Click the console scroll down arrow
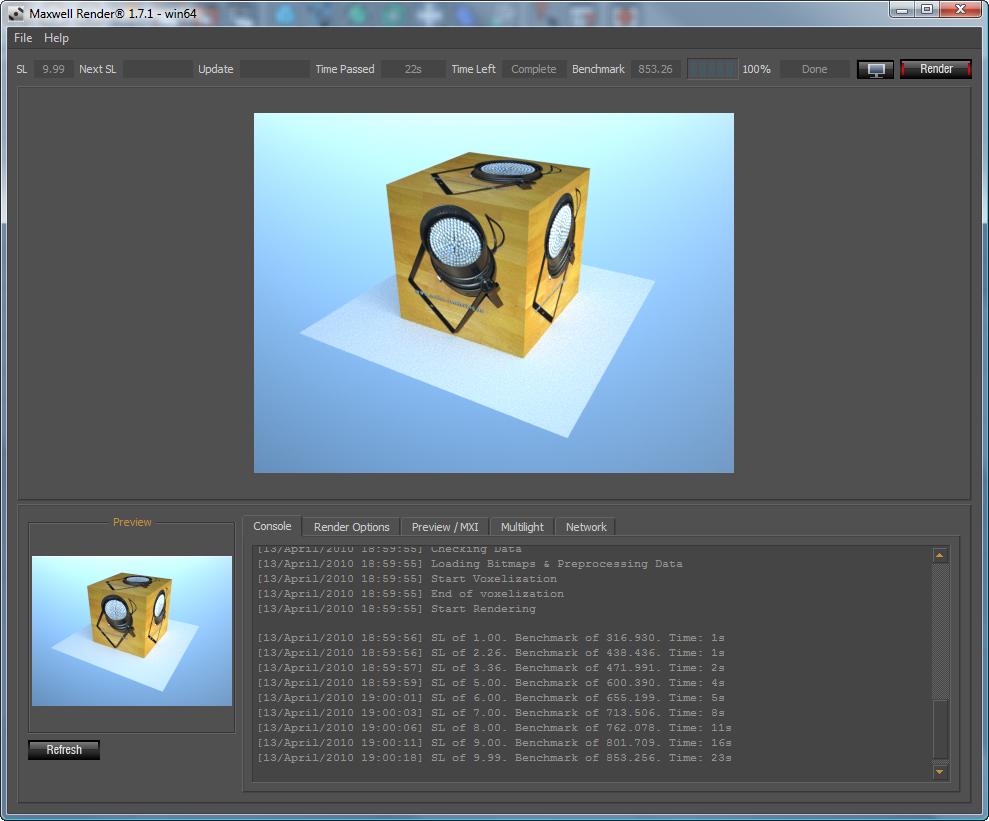 tap(939, 771)
